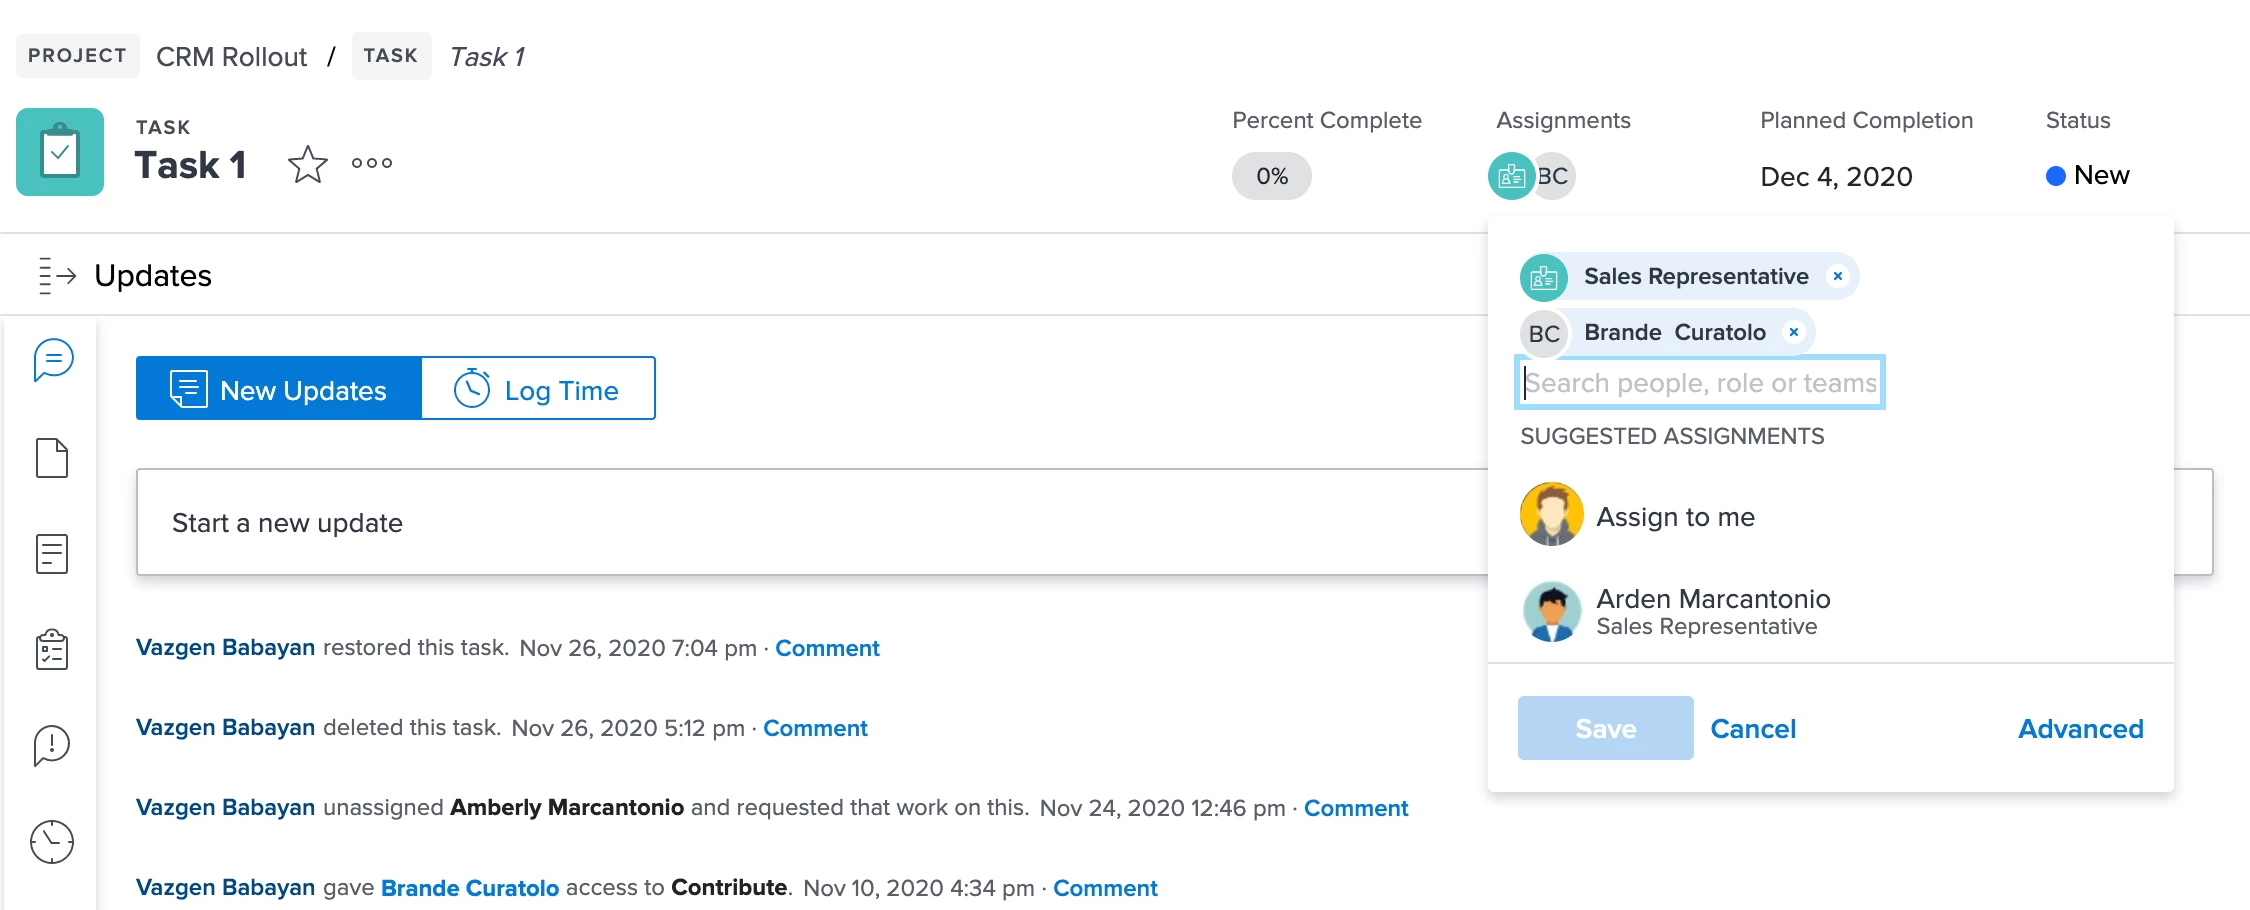
Task: Favorite Task 1 with the star icon
Action: click(x=307, y=165)
